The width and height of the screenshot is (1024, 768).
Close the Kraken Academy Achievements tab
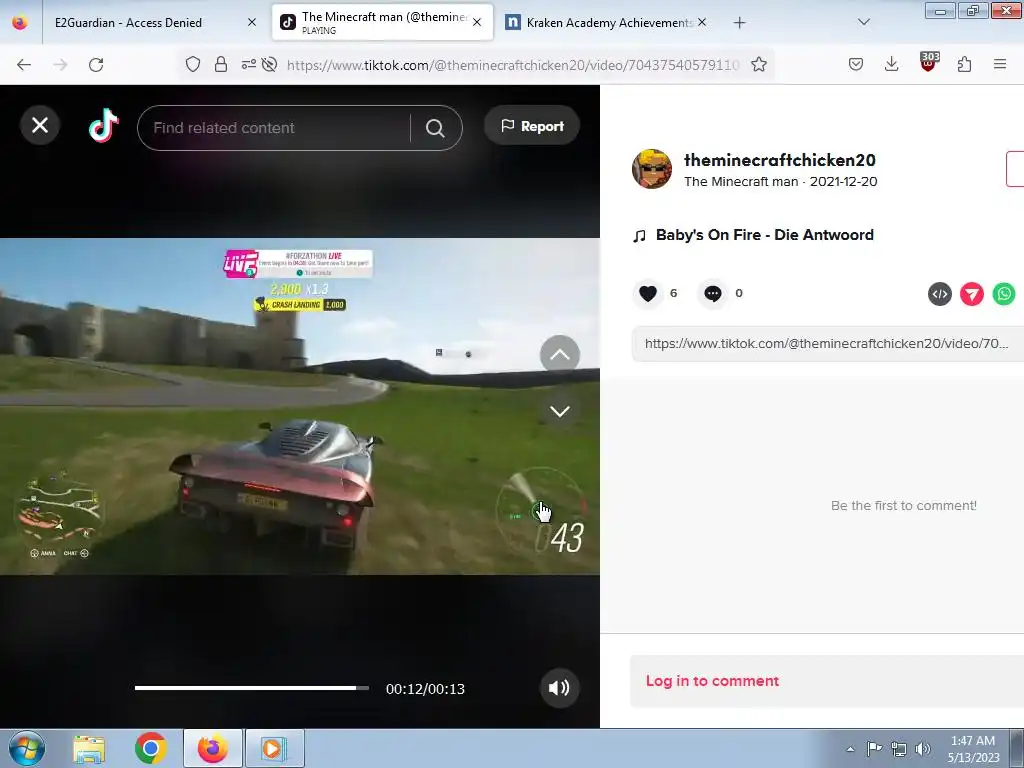click(701, 22)
